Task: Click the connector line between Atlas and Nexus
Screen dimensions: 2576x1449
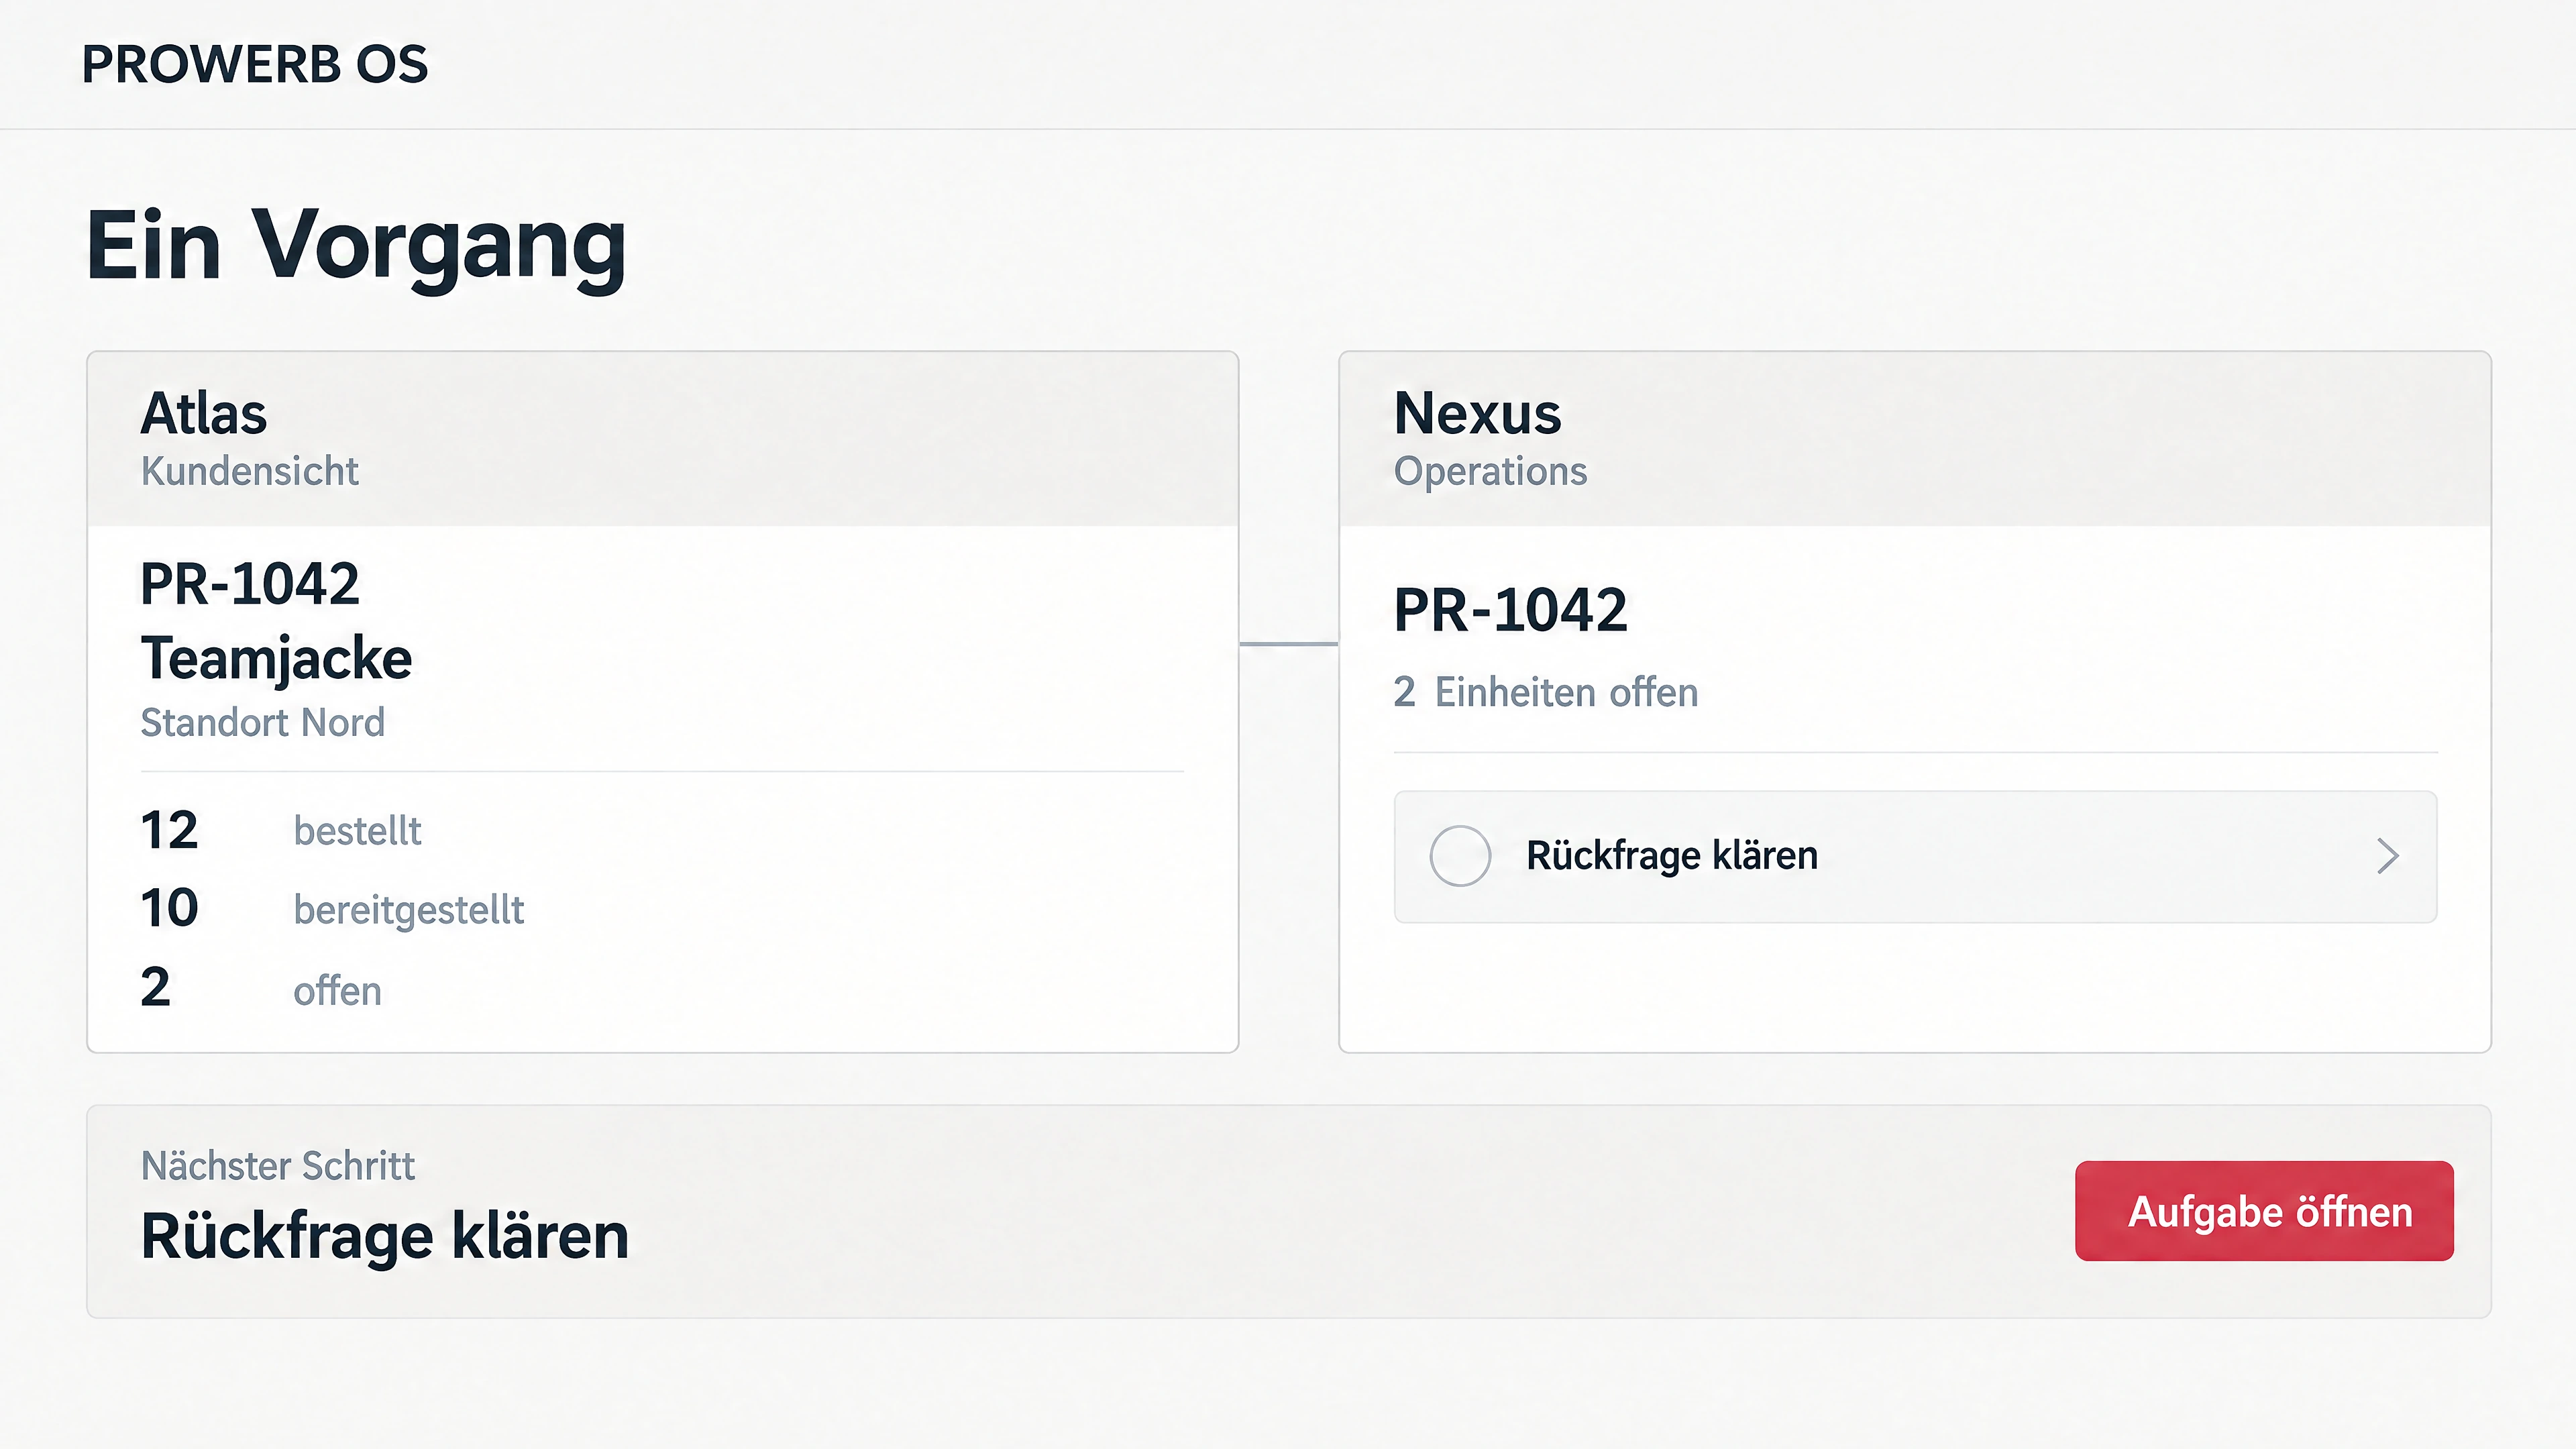Action: click(1288, 644)
